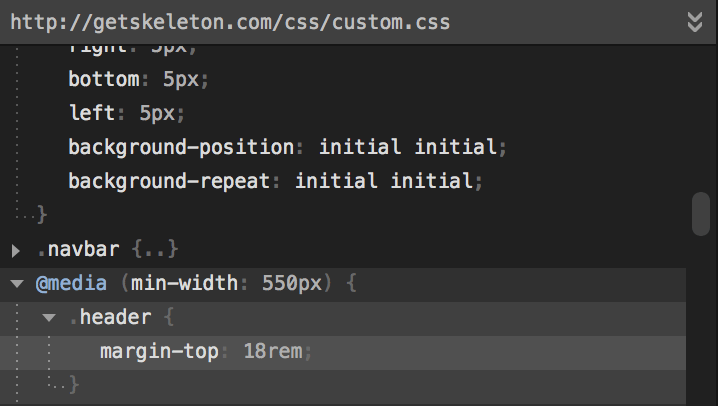Edit background-position initial initial value
The width and height of the screenshot is (718, 406).
[408, 147]
